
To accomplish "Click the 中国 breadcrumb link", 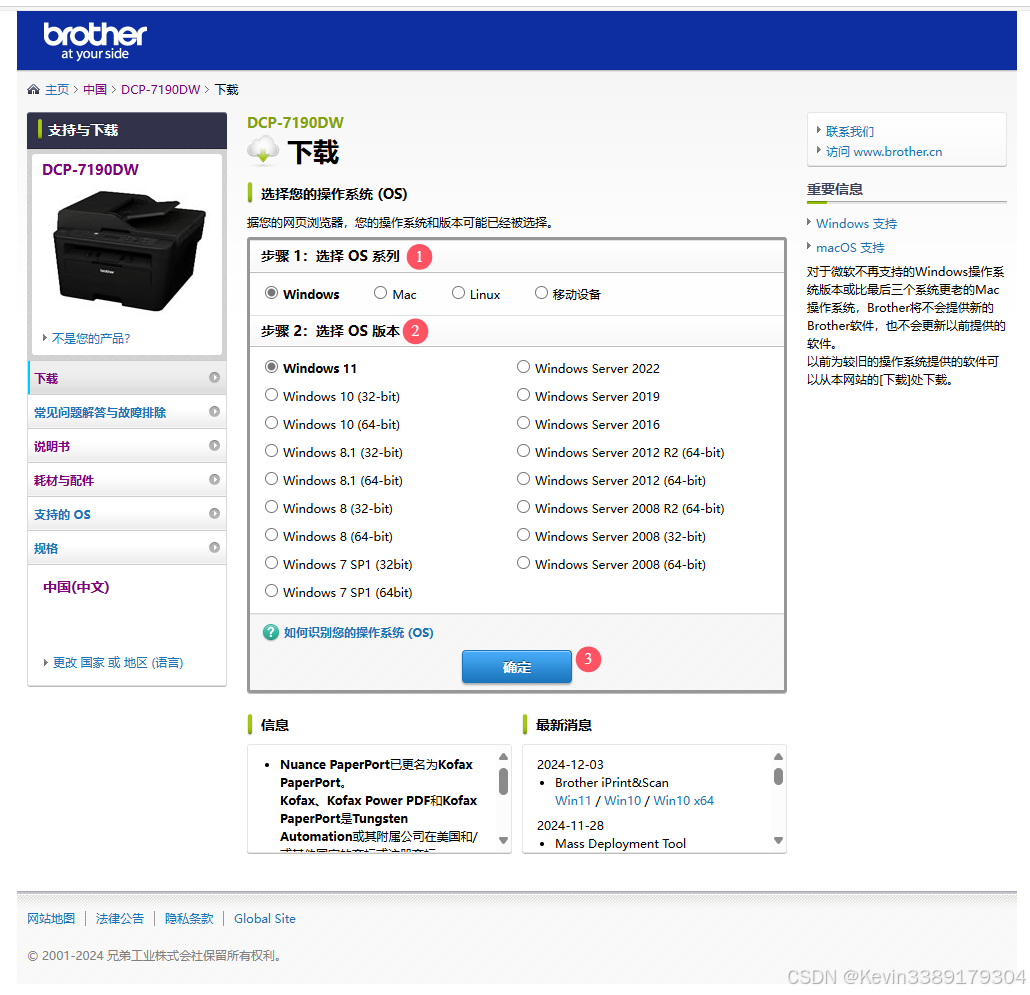I will [95, 89].
